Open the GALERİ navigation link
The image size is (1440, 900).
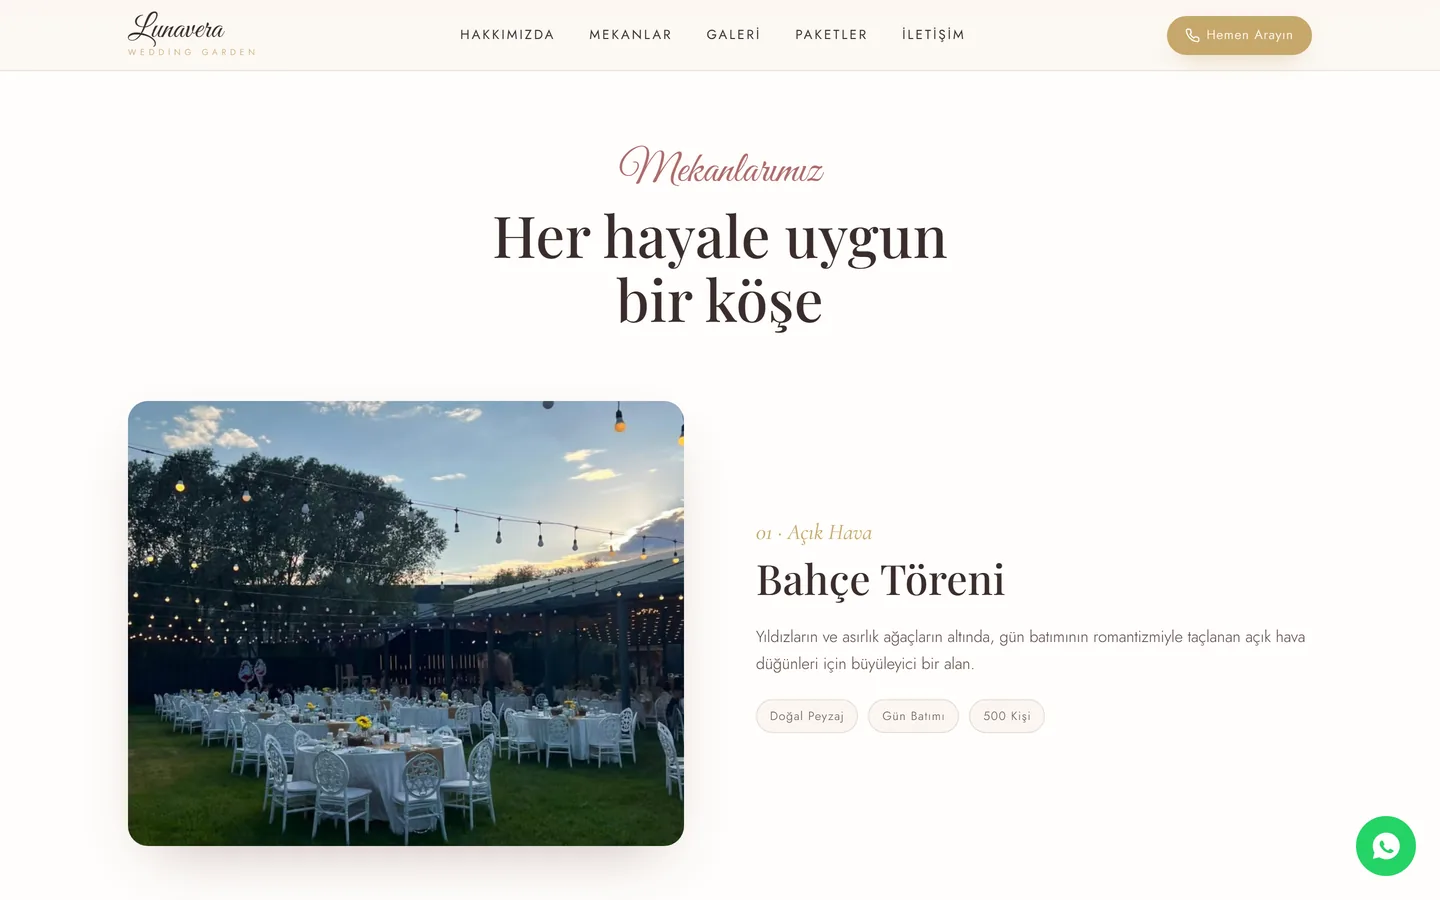pos(733,35)
